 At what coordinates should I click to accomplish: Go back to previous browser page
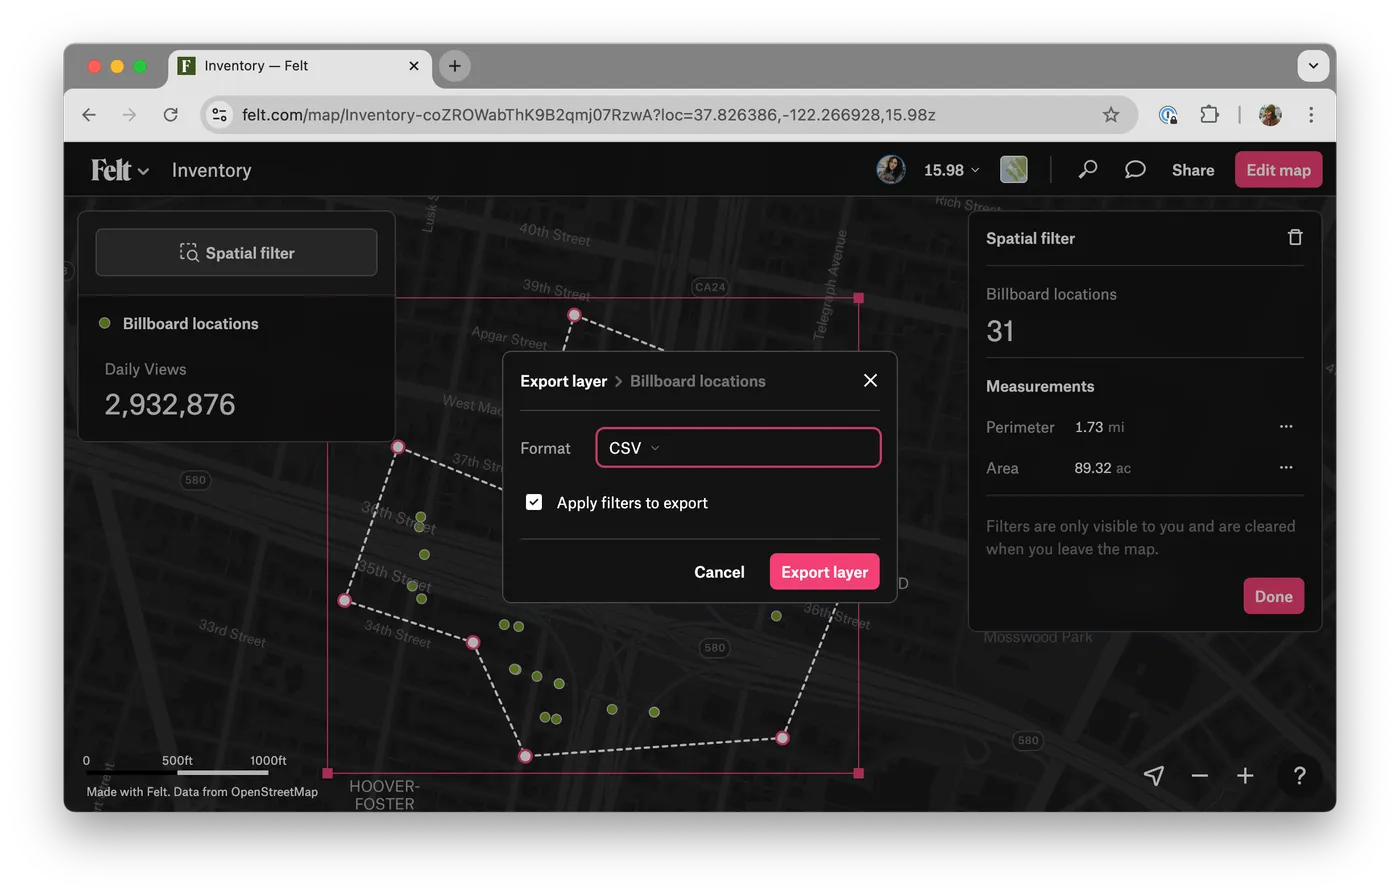coord(89,115)
